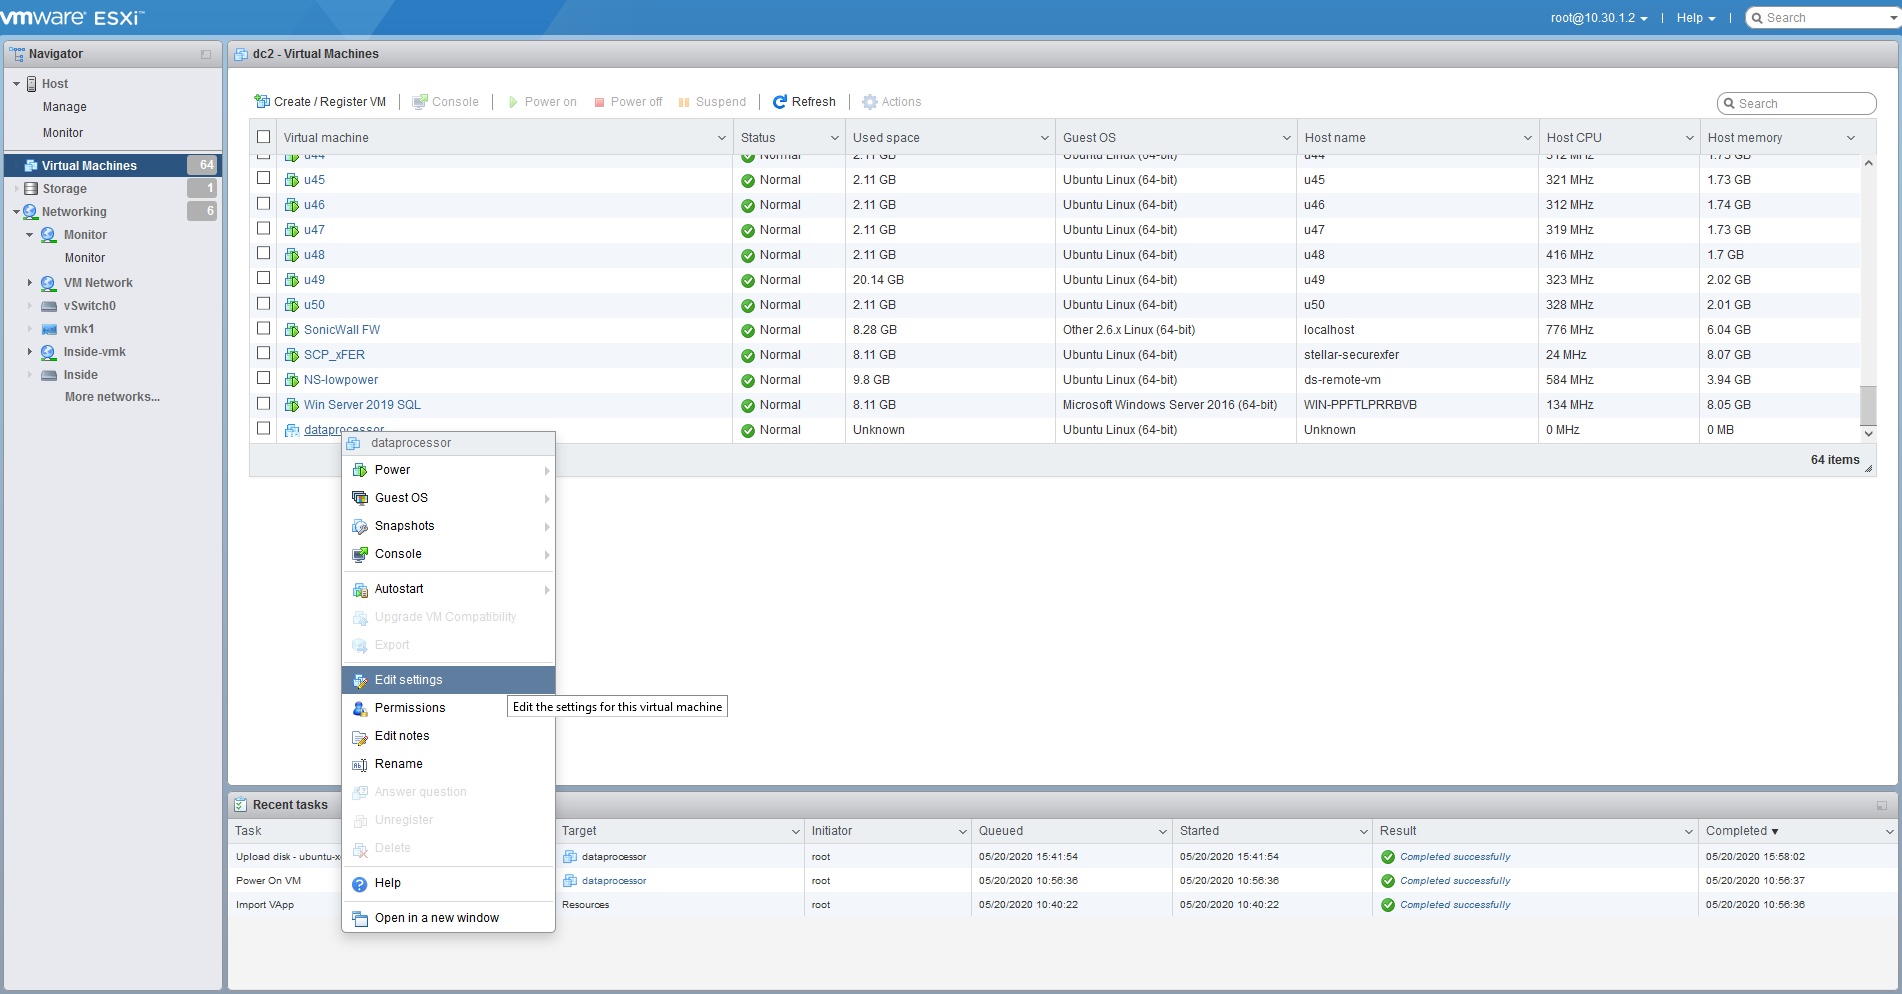This screenshot has width=1902, height=994.
Task: Click the Create / Register VM icon
Action: pyautogui.click(x=262, y=102)
